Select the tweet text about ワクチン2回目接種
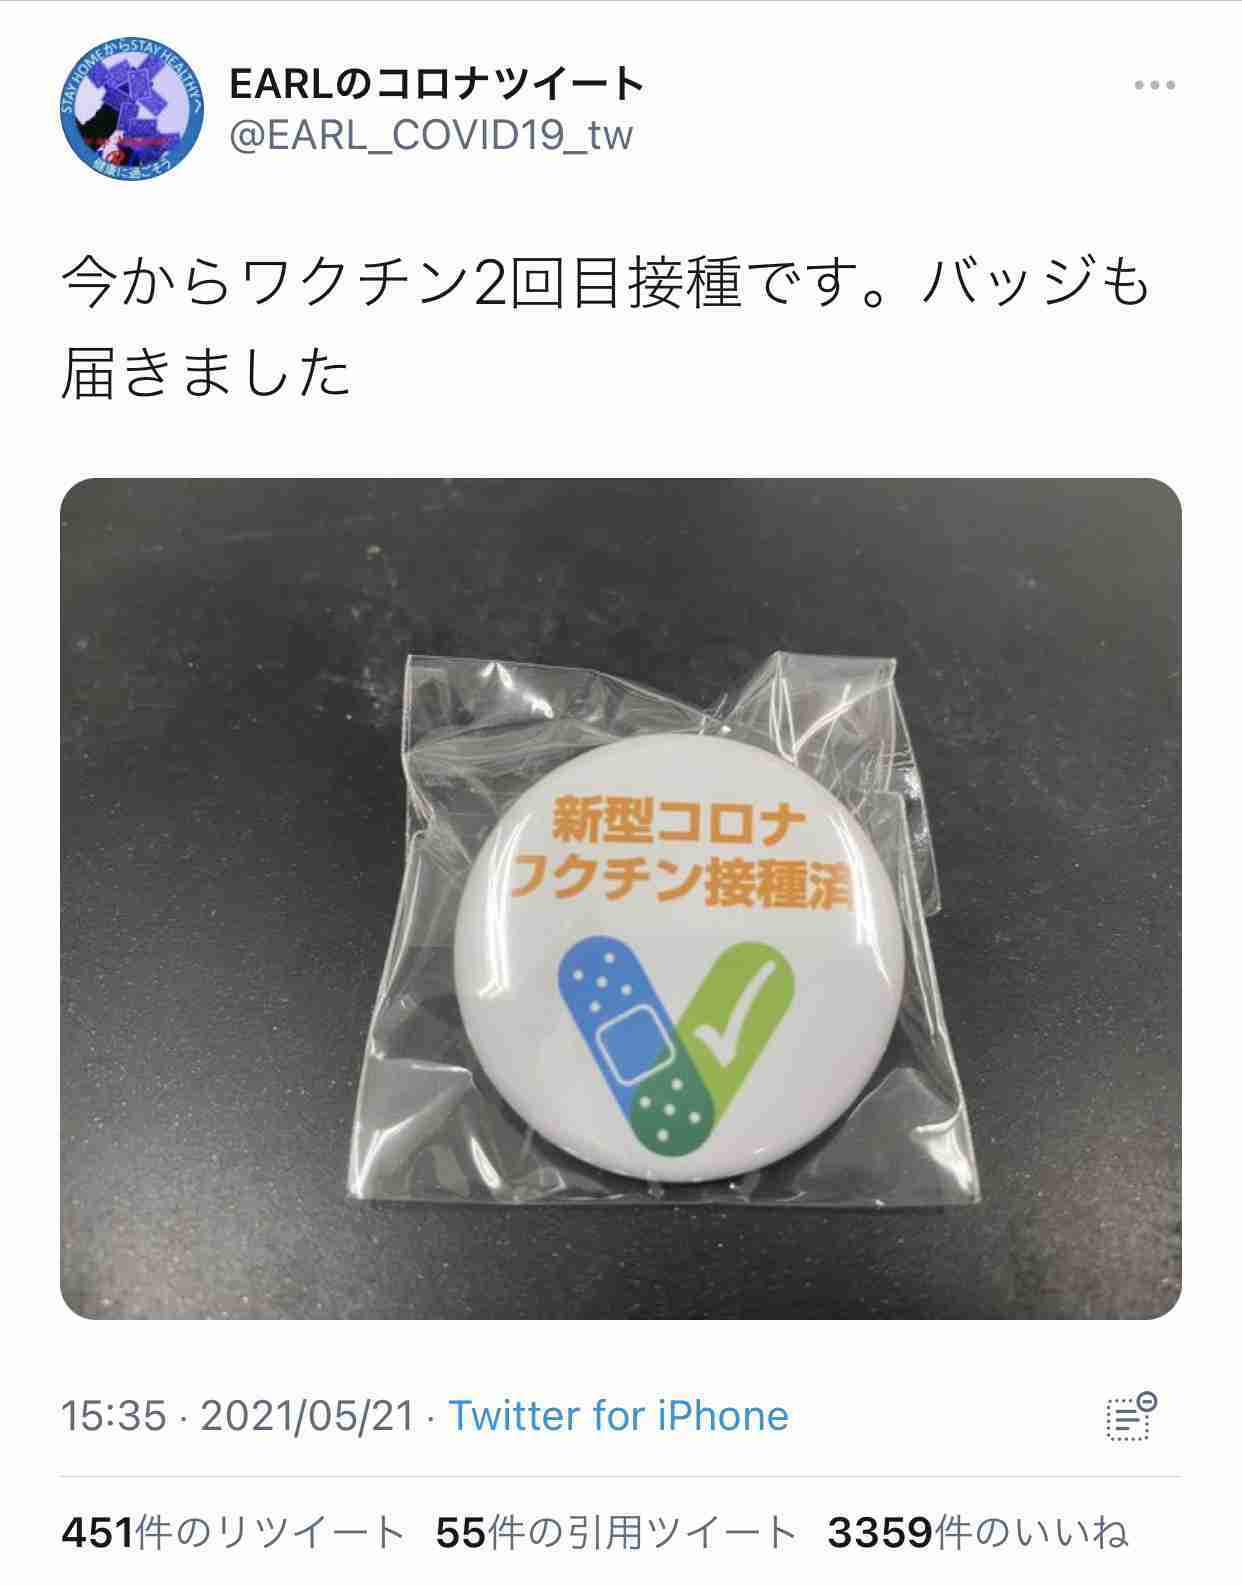The width and height of the screenshot is (1242, 1585). [x=606, y=329]
